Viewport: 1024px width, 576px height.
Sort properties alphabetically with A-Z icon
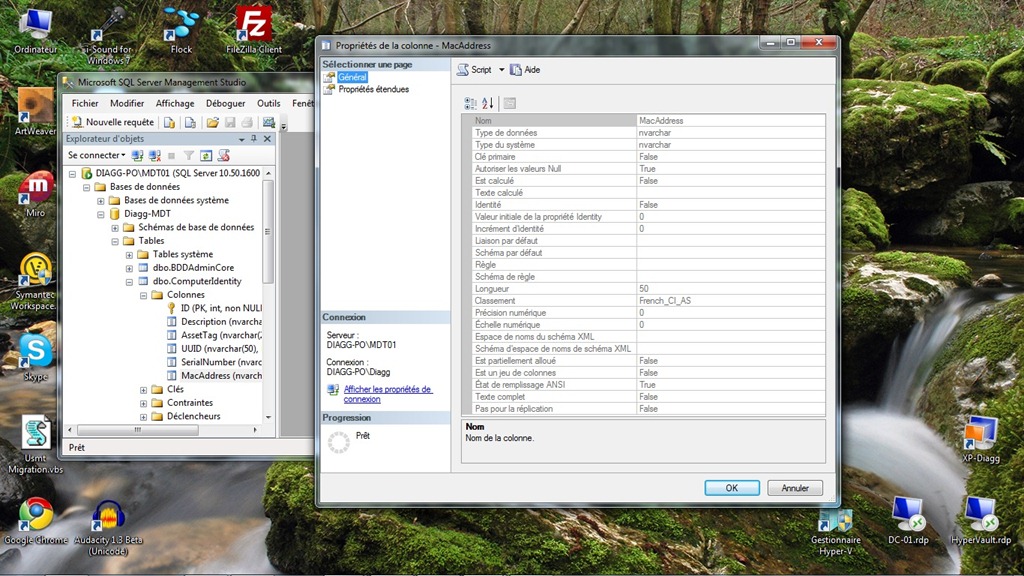(488, 103)
